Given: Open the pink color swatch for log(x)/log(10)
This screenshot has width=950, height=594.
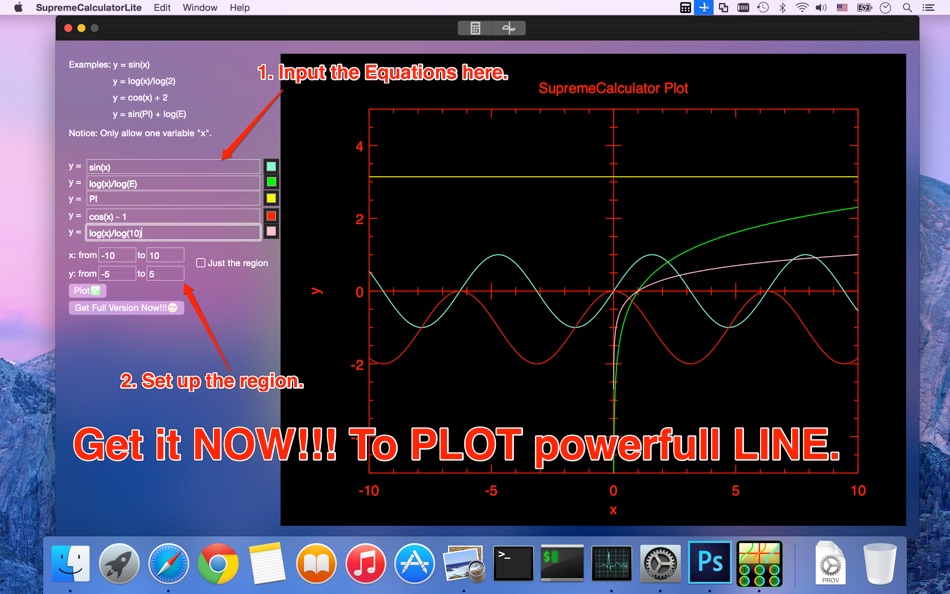Looking at the screenshot, I should coord(271,231).
